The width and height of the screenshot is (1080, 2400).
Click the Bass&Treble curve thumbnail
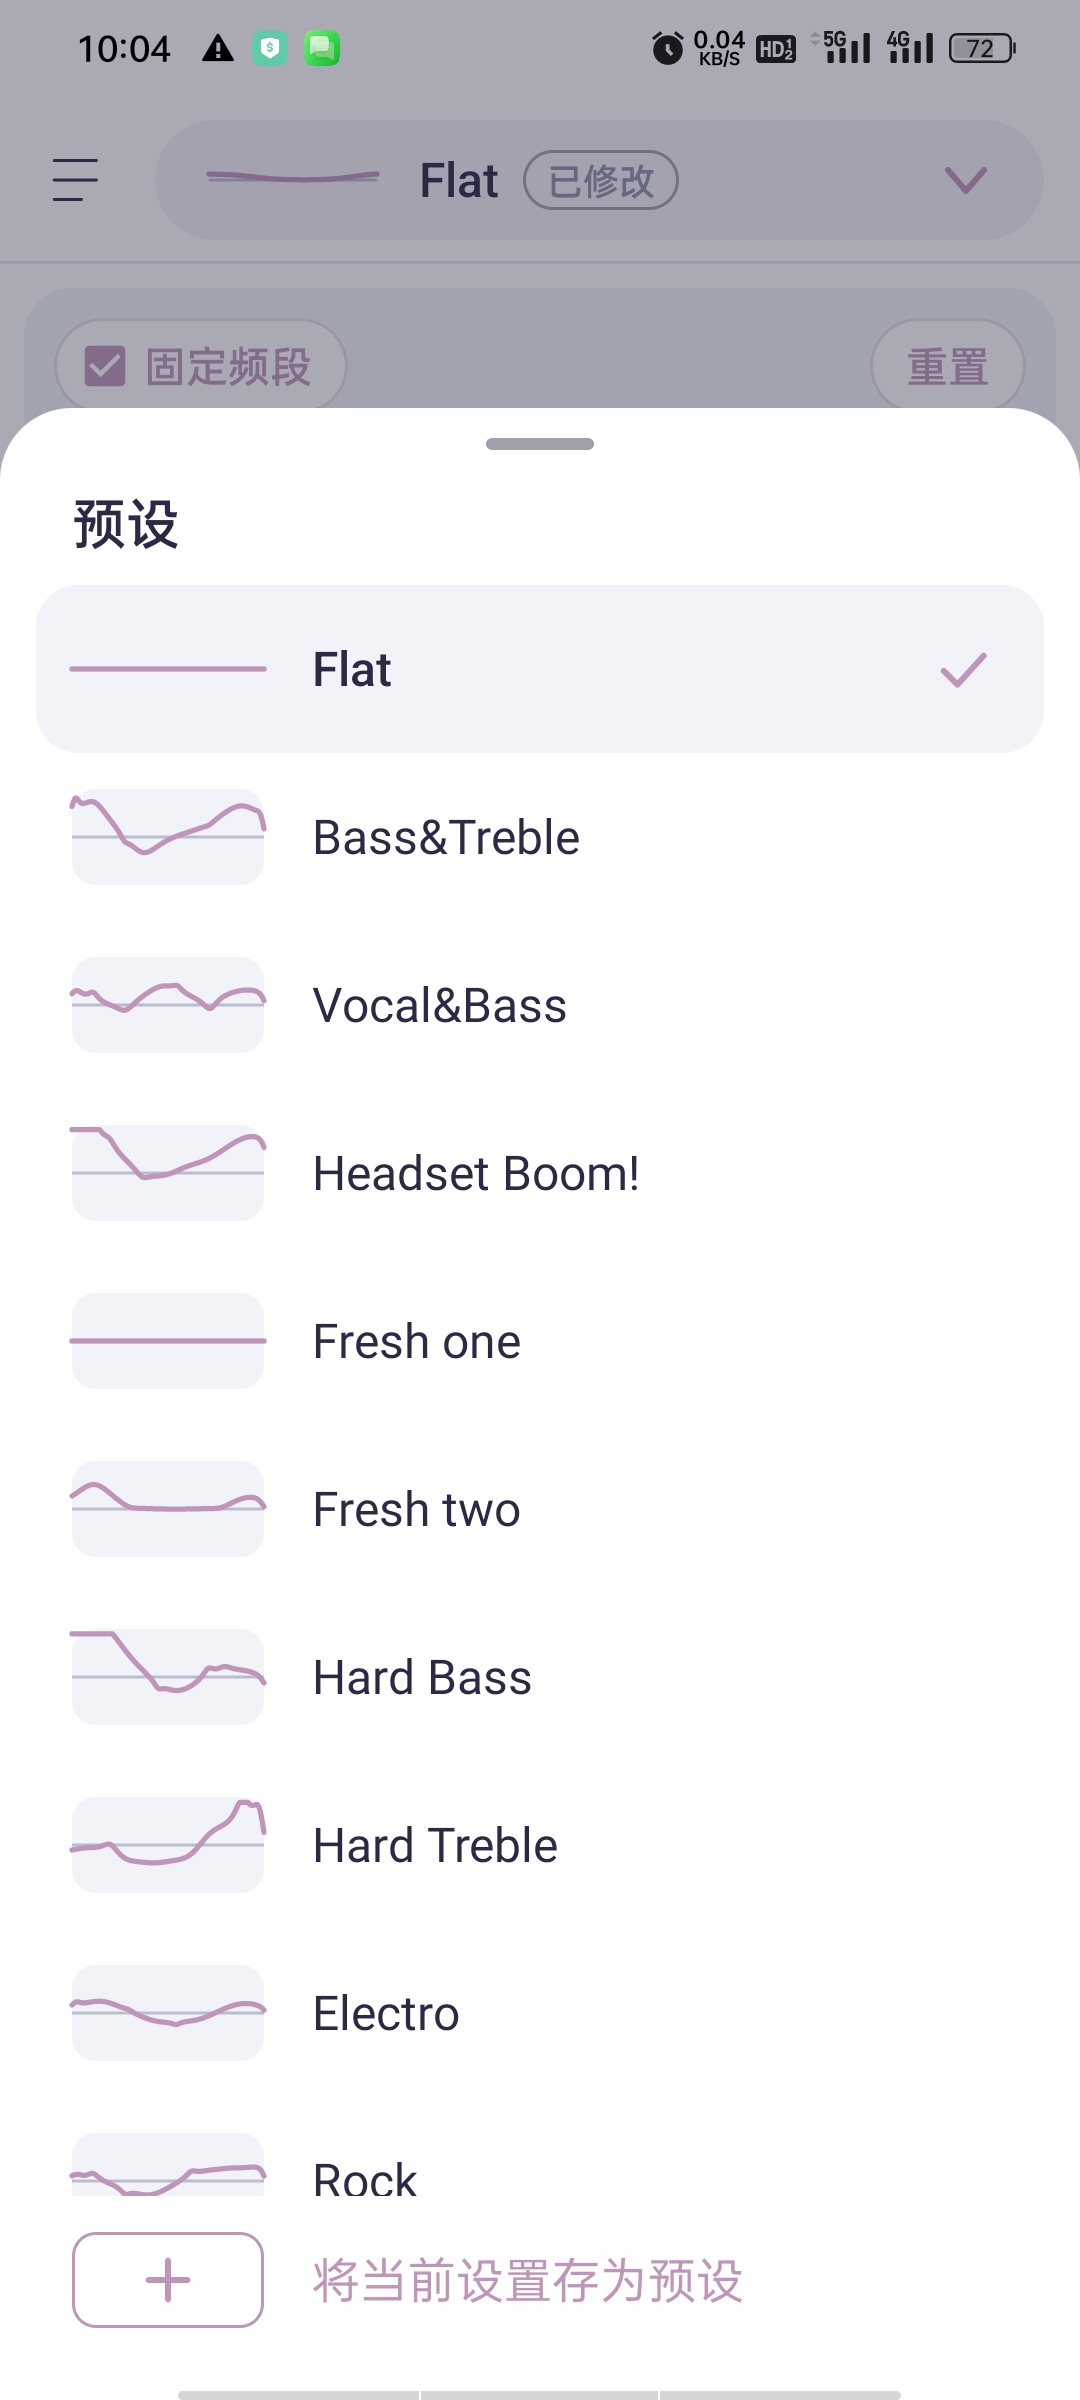click(168, 837)
